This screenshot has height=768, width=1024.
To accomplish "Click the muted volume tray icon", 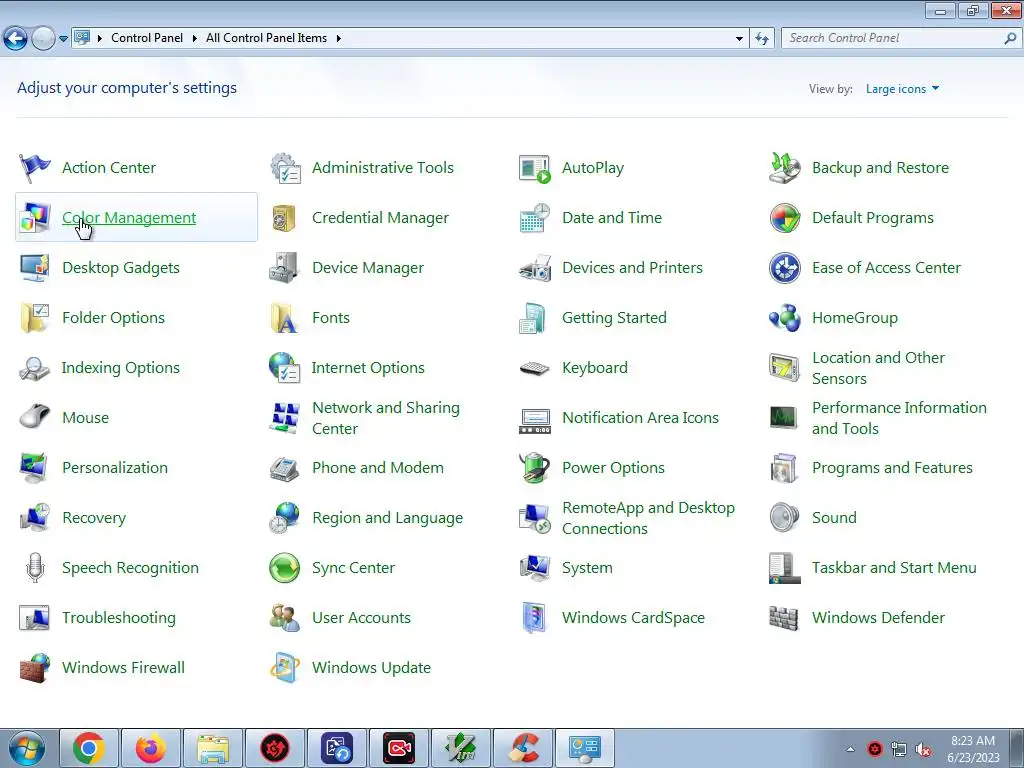I will 923,750.
